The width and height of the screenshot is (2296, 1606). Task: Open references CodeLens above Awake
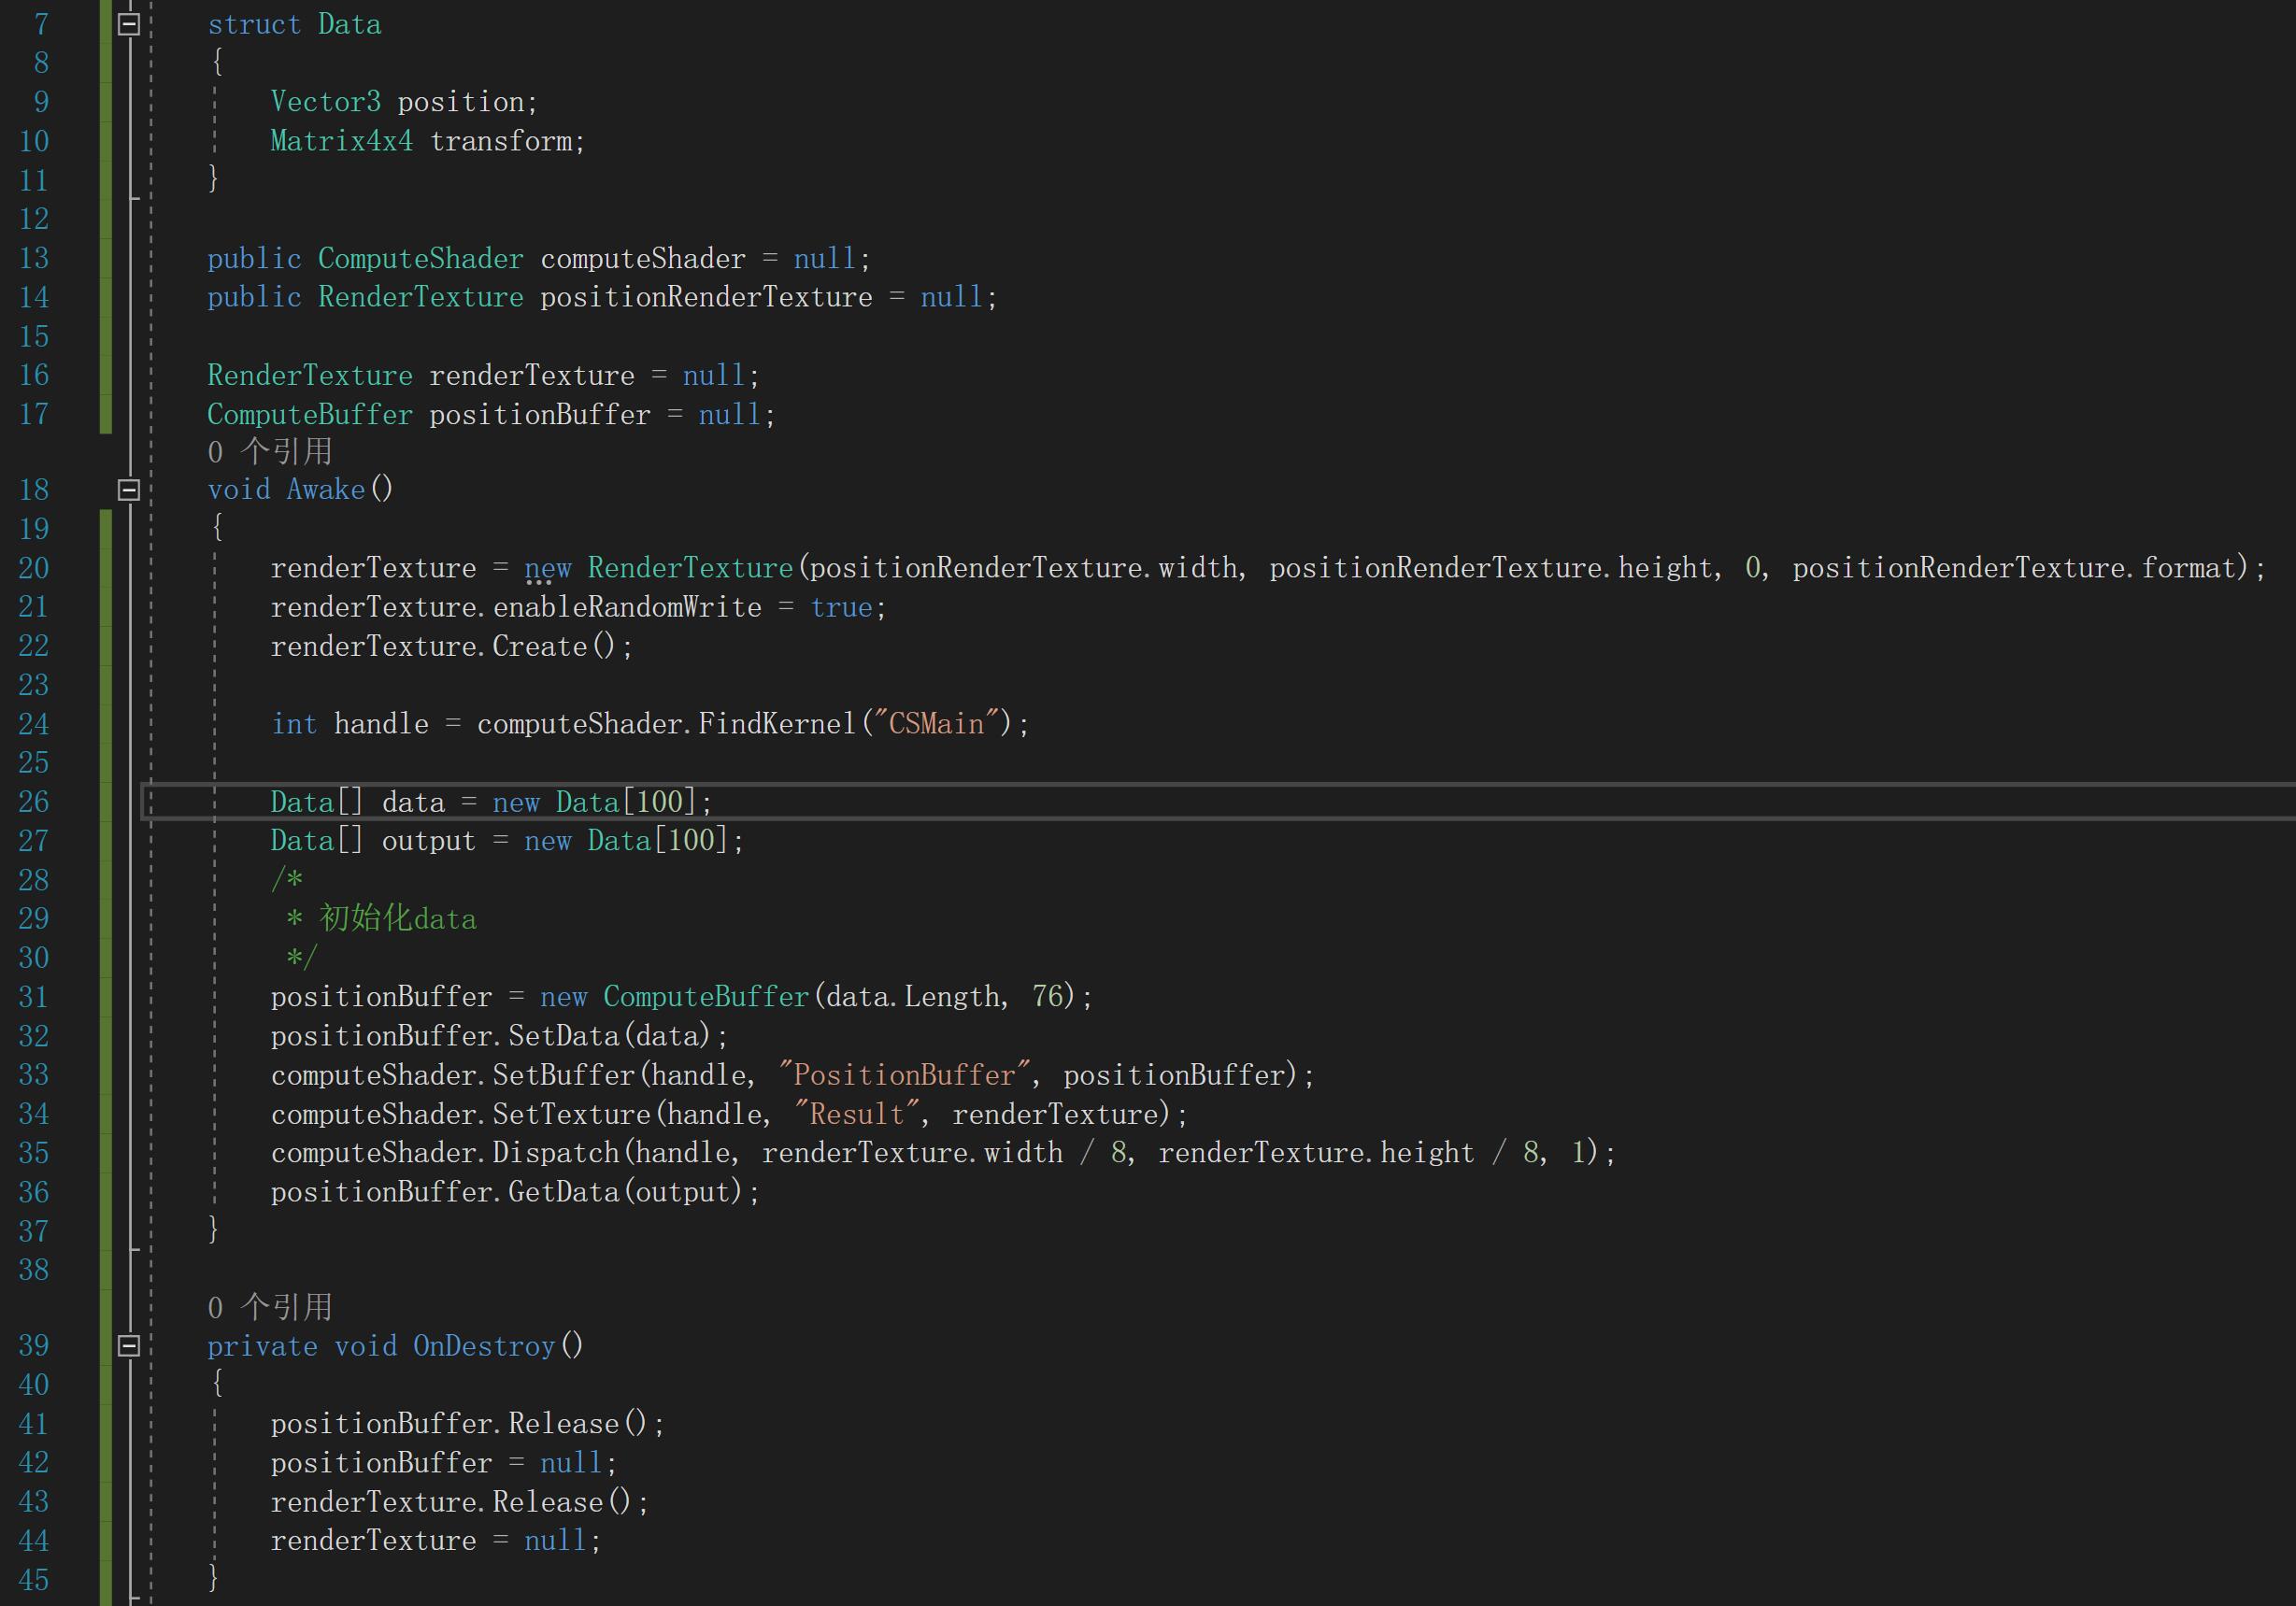pos(270,452)
